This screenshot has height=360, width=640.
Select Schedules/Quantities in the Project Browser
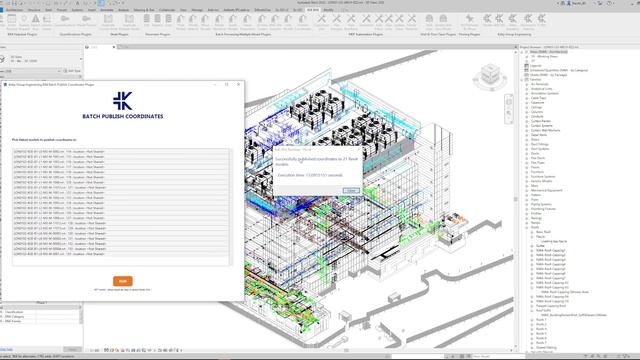pos(559,70)
